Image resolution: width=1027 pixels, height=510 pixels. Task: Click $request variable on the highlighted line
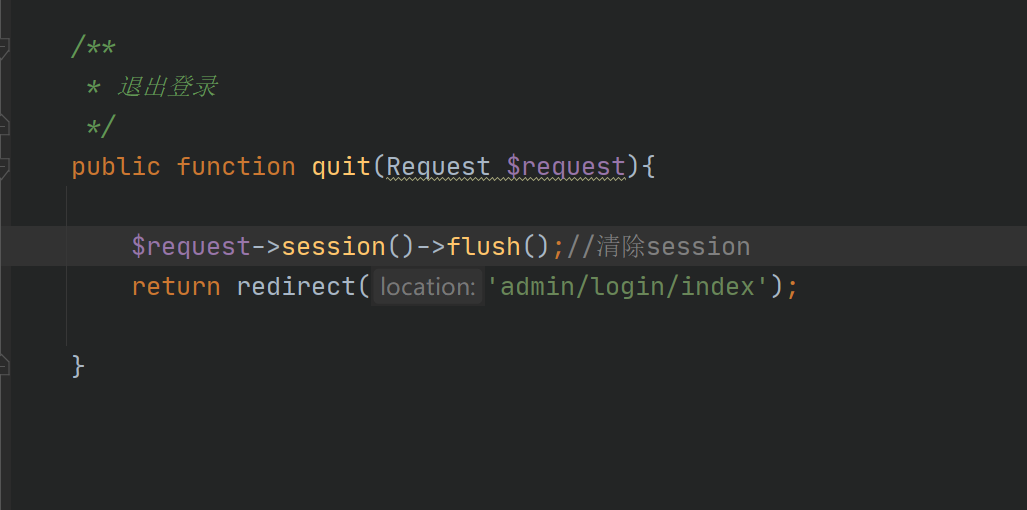coord(191,247)
